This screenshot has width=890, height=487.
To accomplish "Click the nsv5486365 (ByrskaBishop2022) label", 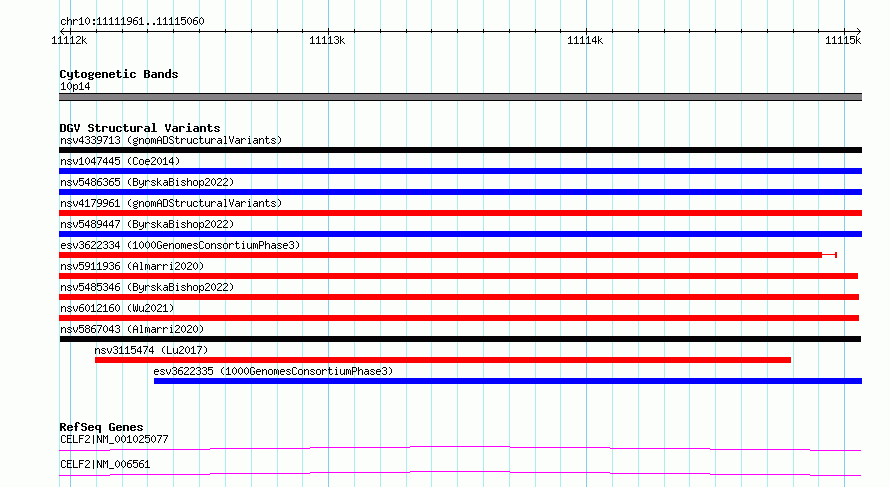I will click(x=147, y=182).
